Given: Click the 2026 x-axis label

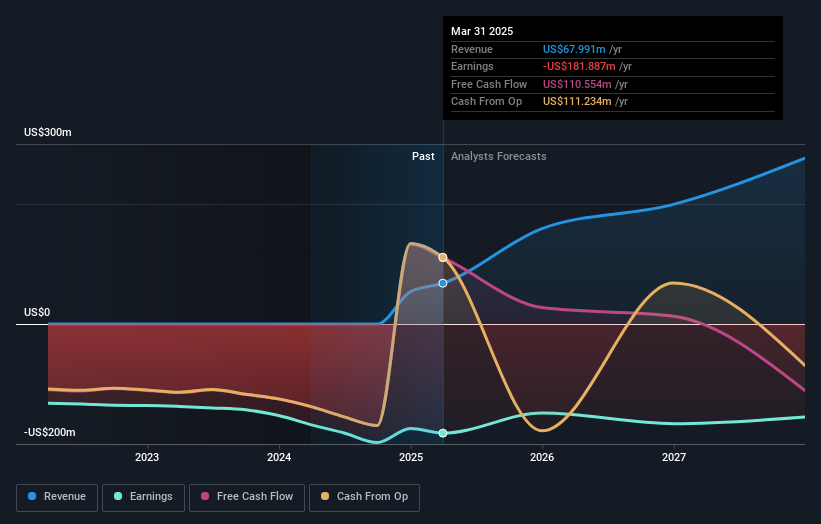Looking at the screenshot, I should (542, 458).
